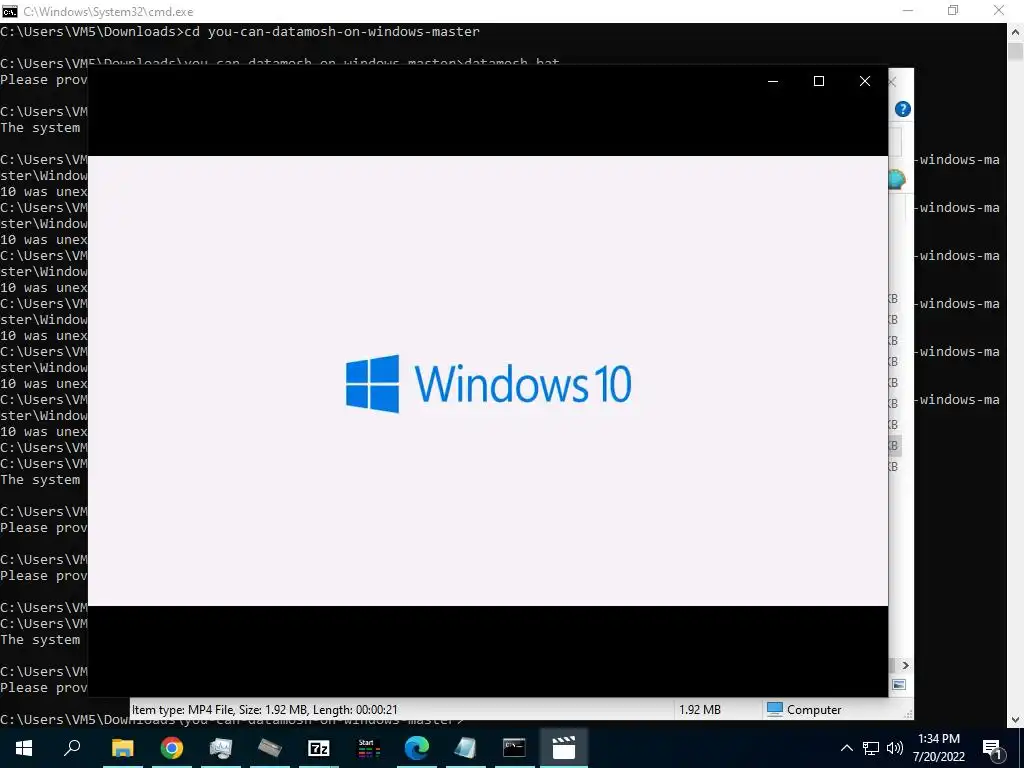The width and height of the screenshot is (1024, 768).
Task: Open the notification center icon
Action: [993, 749]
